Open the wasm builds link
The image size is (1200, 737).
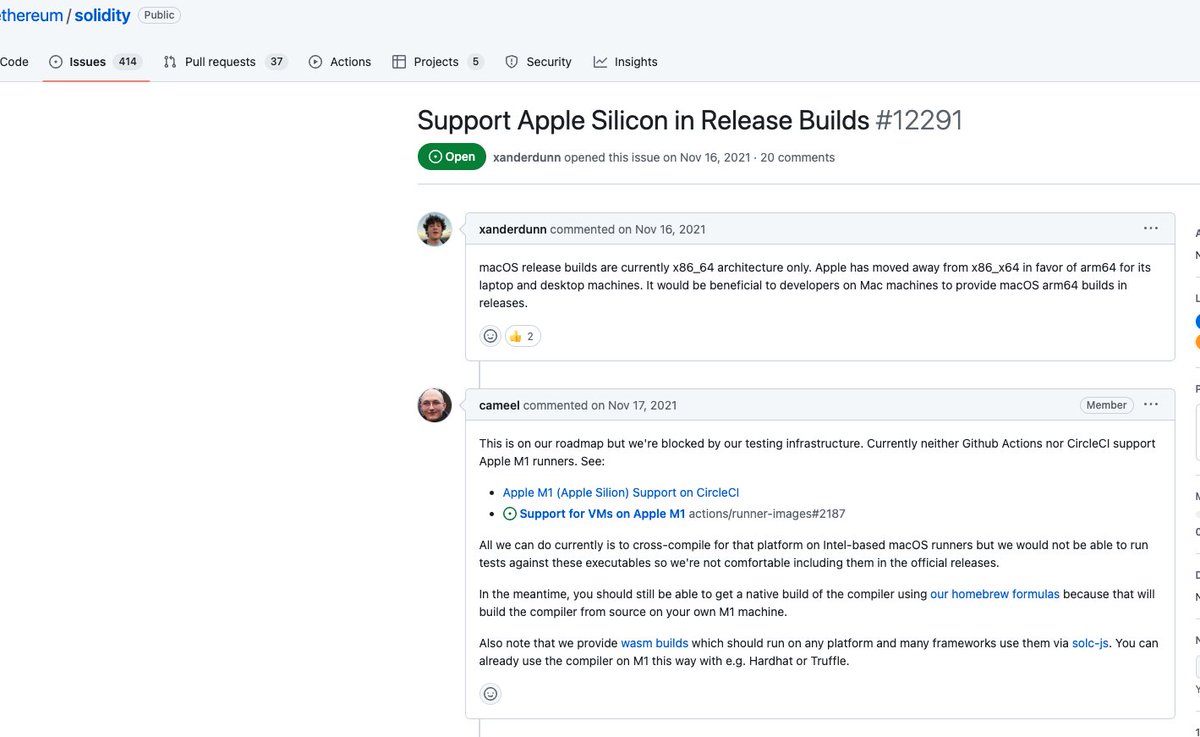coord(654,642)
